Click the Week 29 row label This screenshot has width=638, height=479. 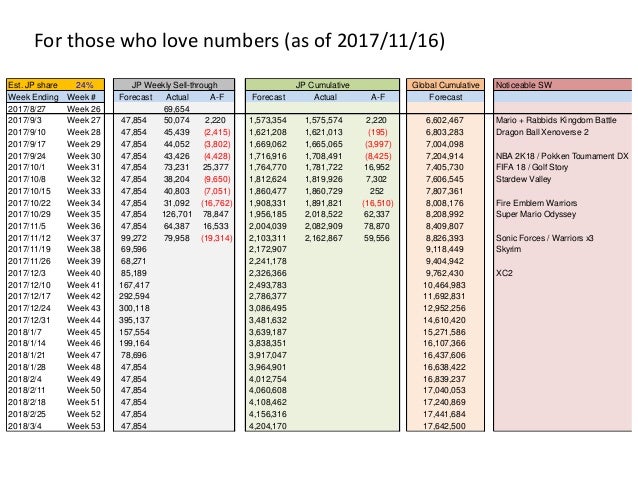coord(83,144)
